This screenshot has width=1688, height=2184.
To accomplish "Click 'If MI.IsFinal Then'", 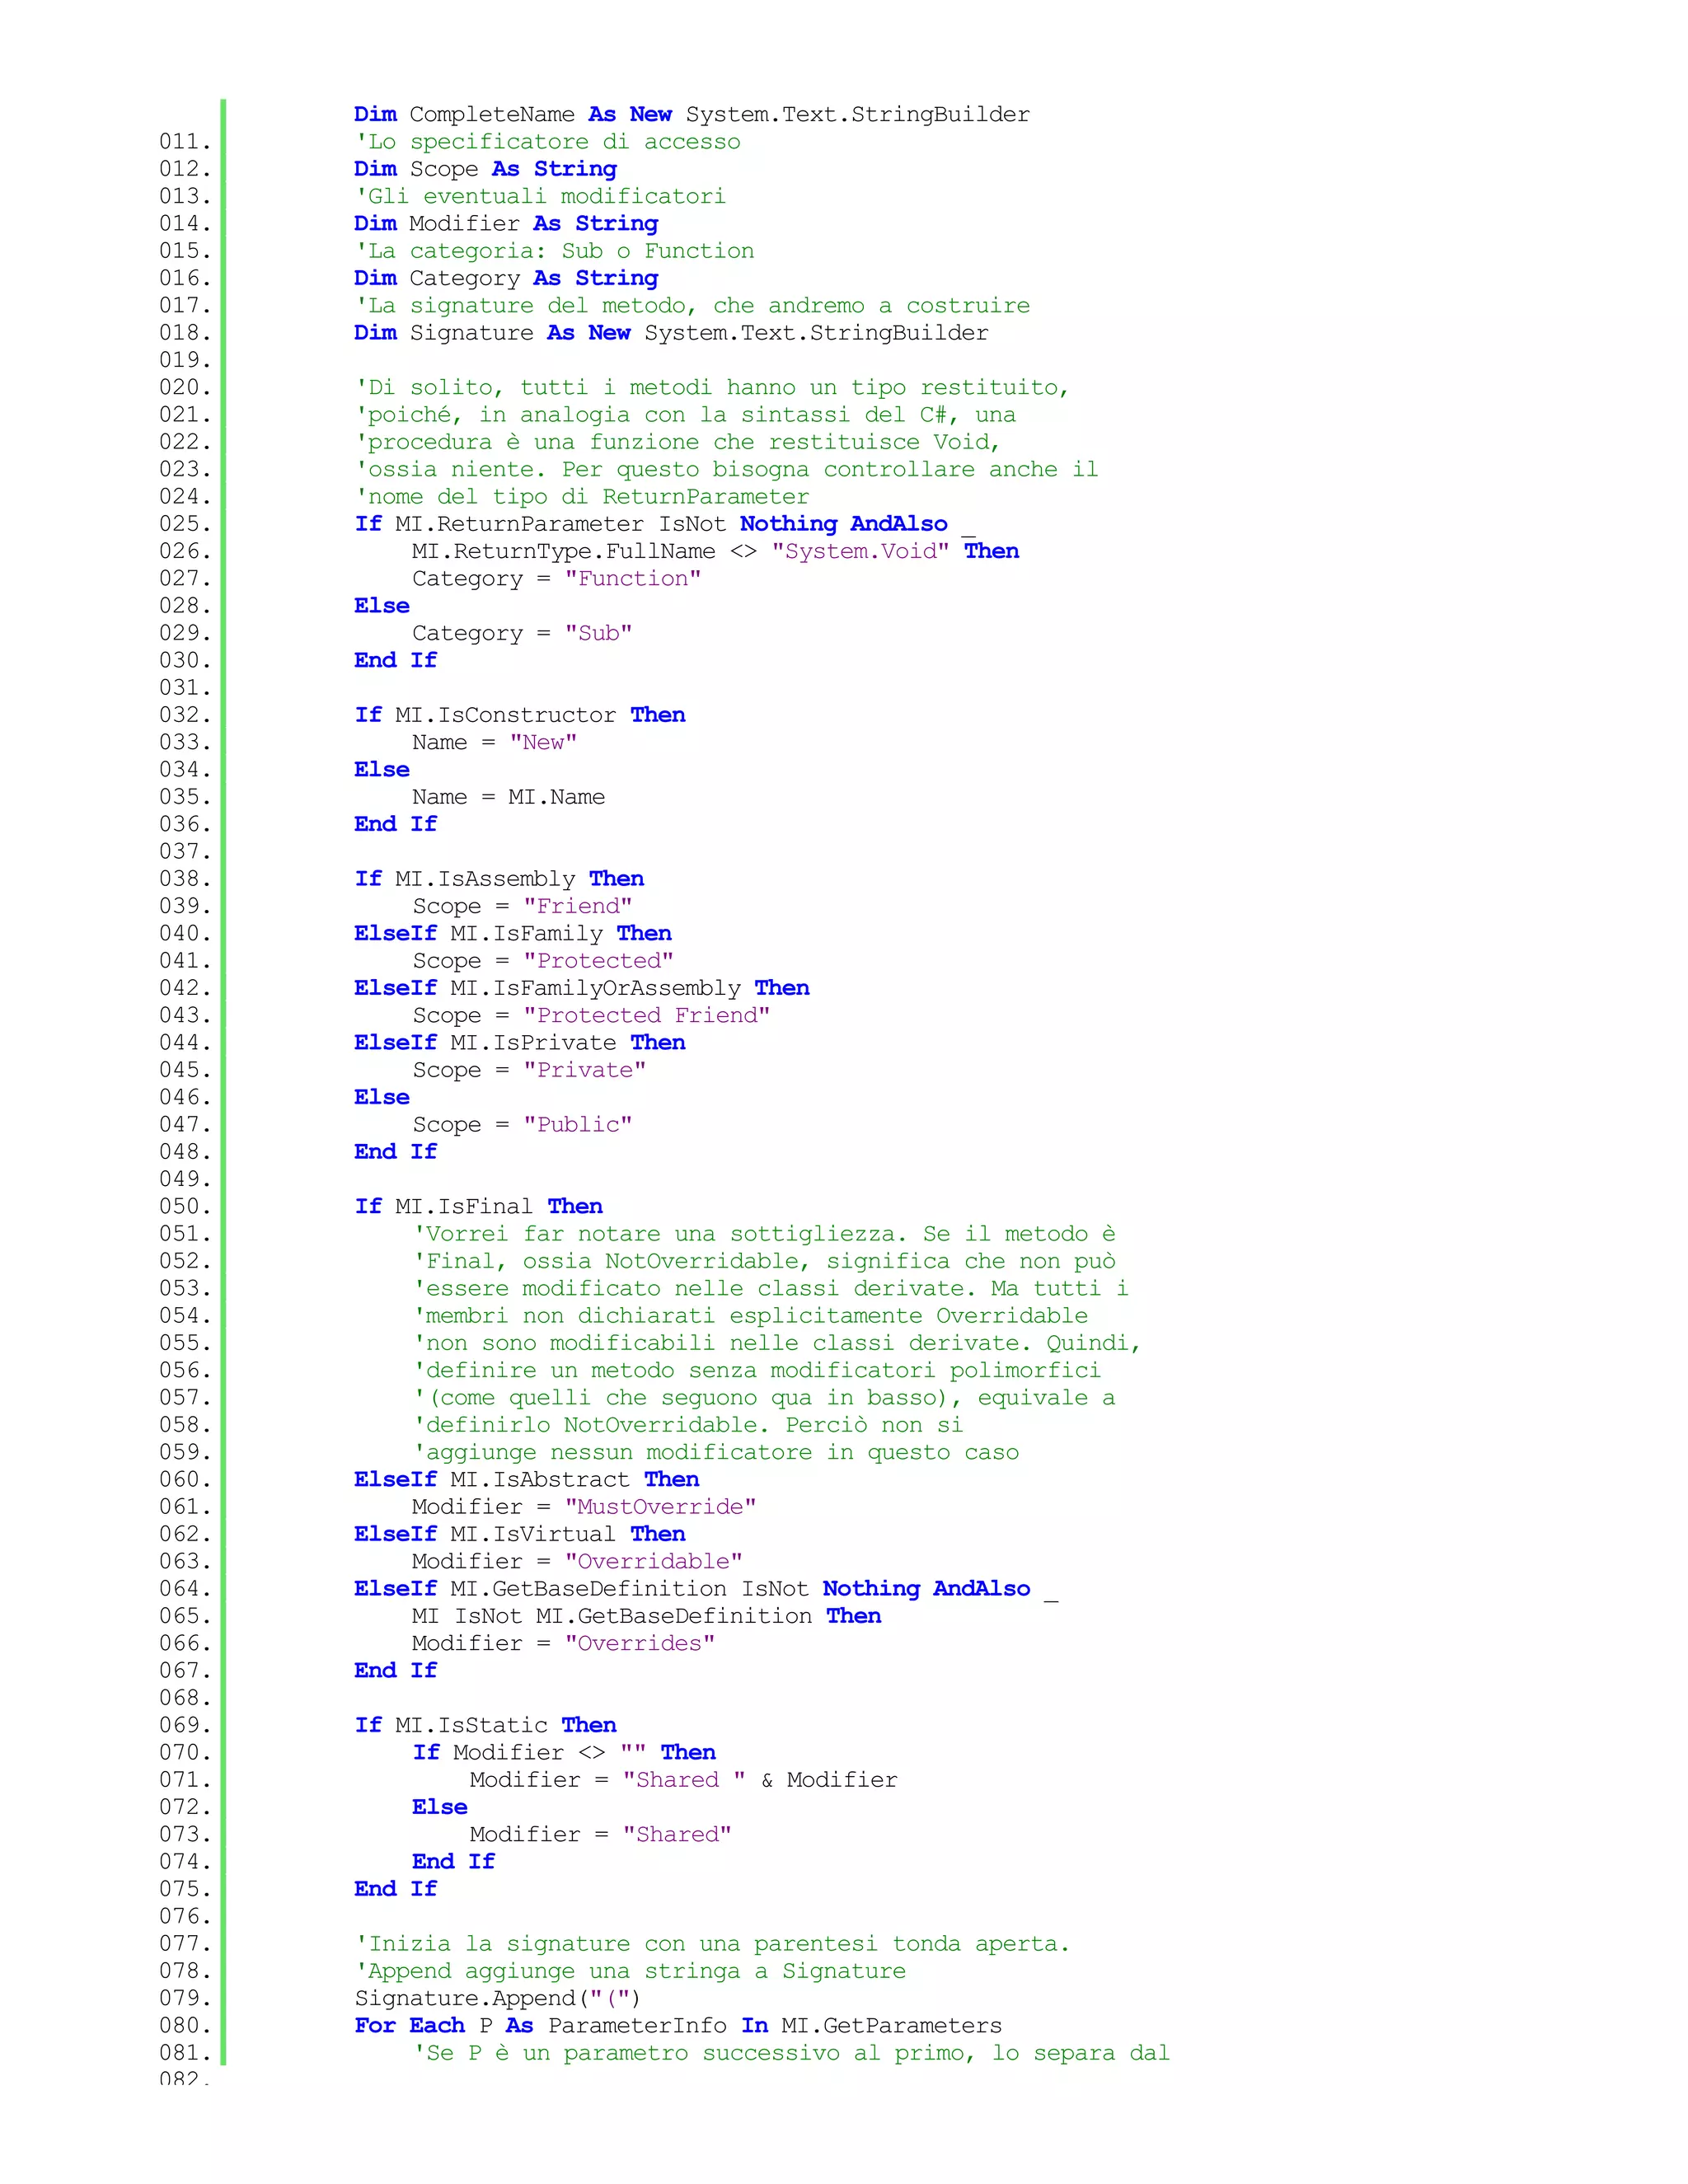I will 479,1206.
